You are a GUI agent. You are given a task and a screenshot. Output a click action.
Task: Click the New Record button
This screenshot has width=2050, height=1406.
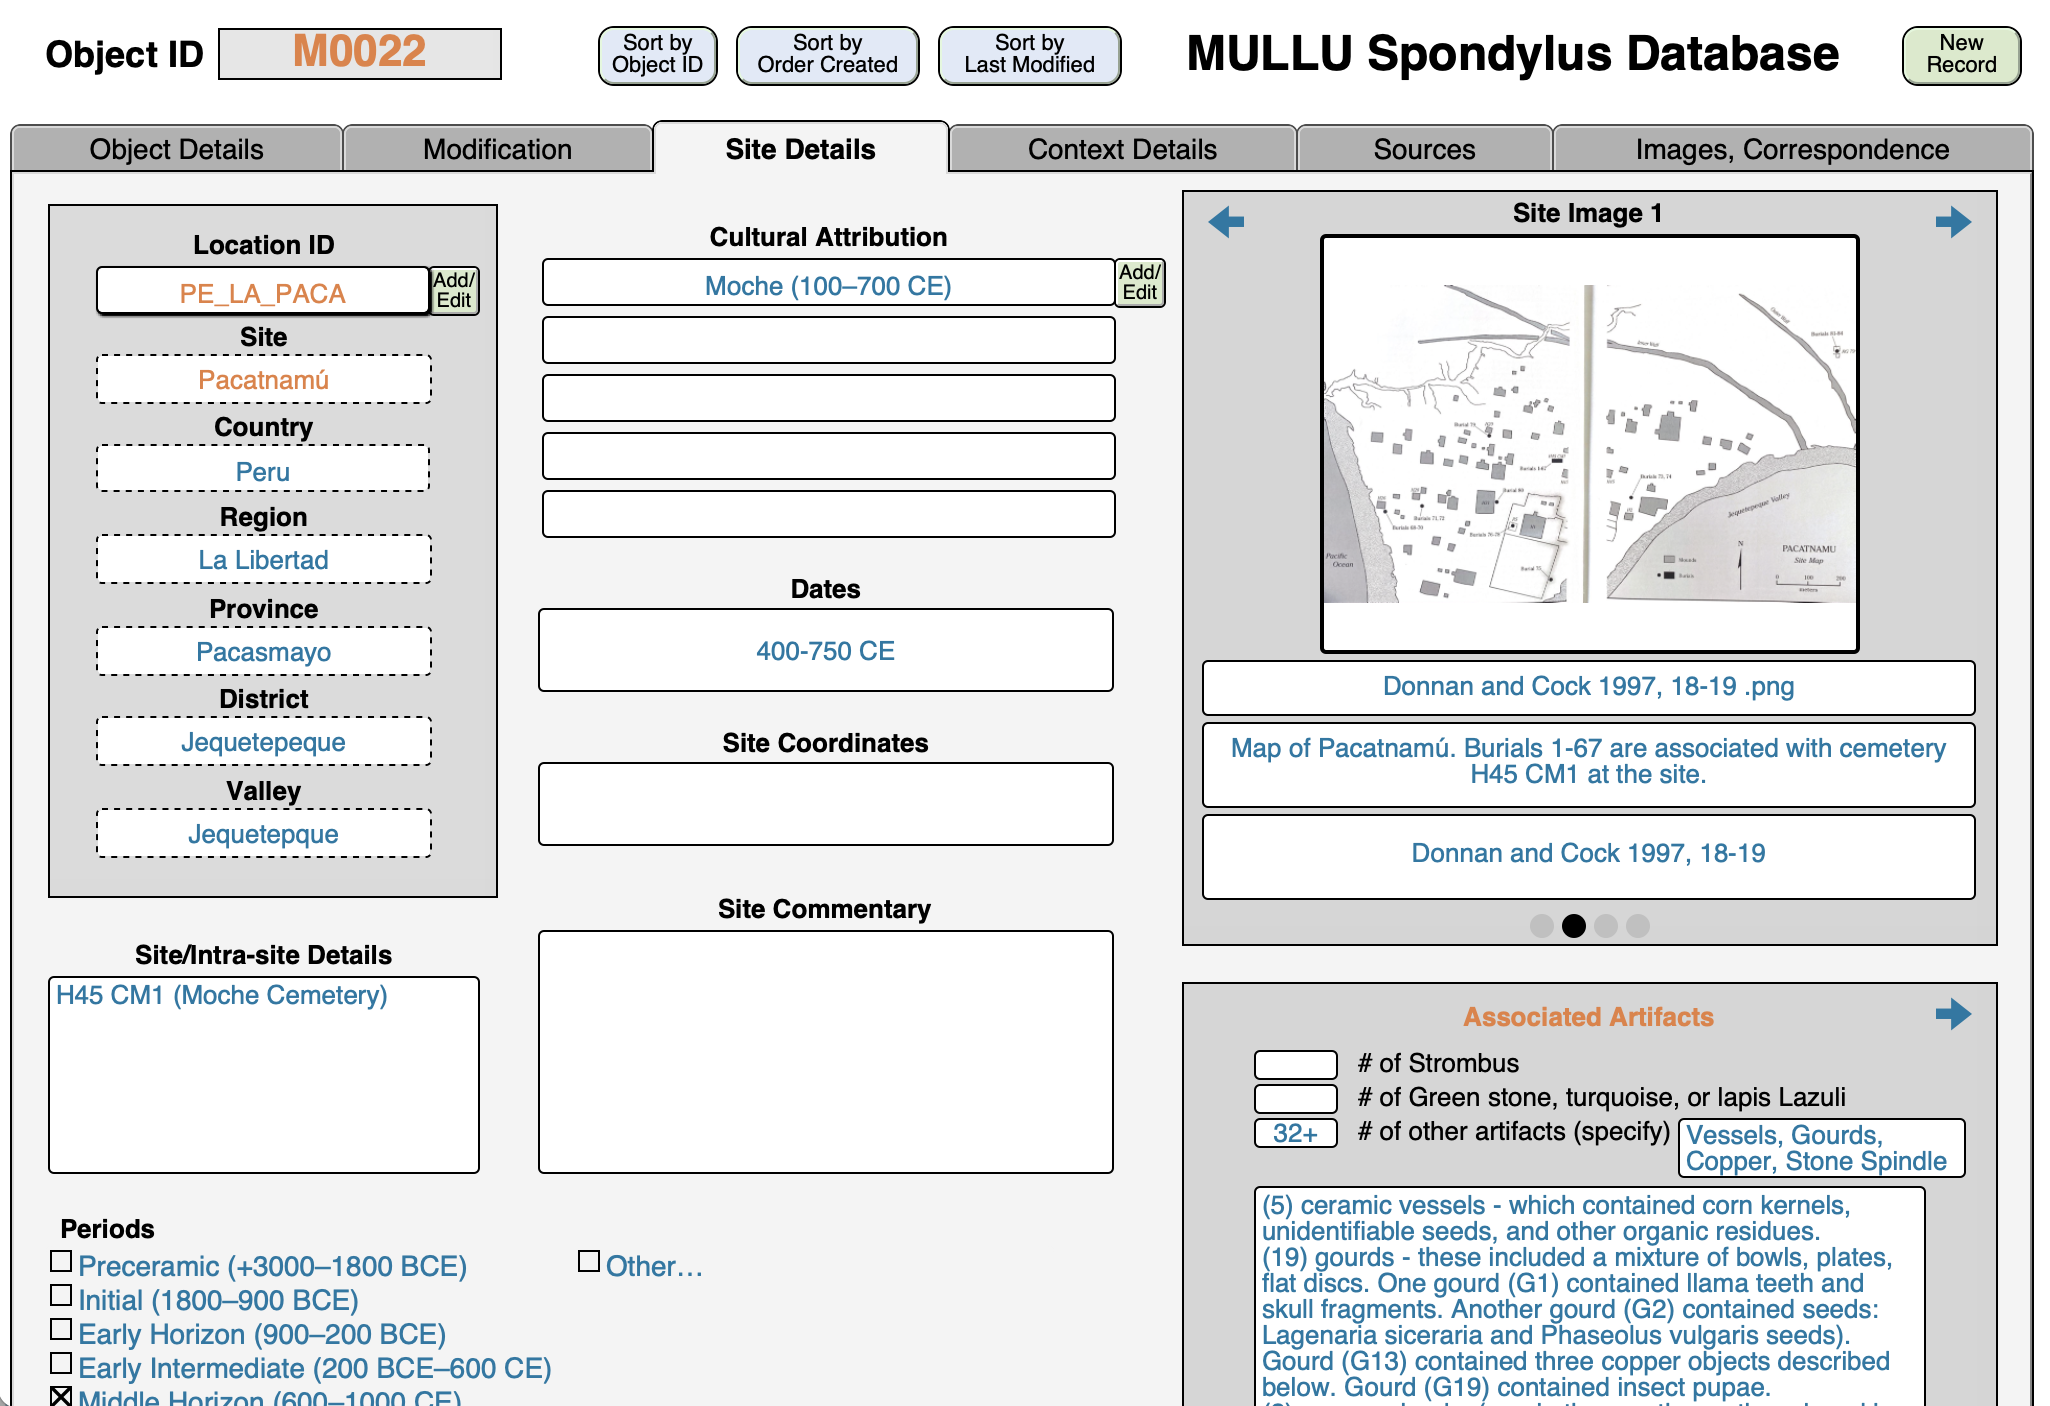click(x=1960, y=55)
